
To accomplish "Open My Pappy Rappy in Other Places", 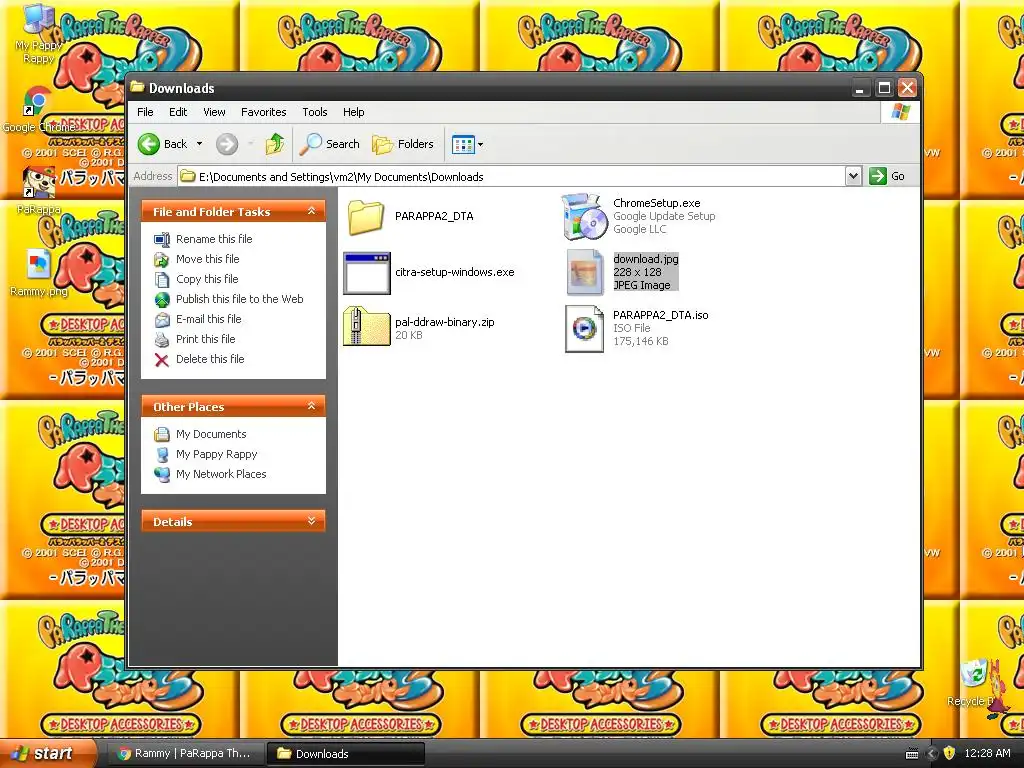I will (216, 455).
